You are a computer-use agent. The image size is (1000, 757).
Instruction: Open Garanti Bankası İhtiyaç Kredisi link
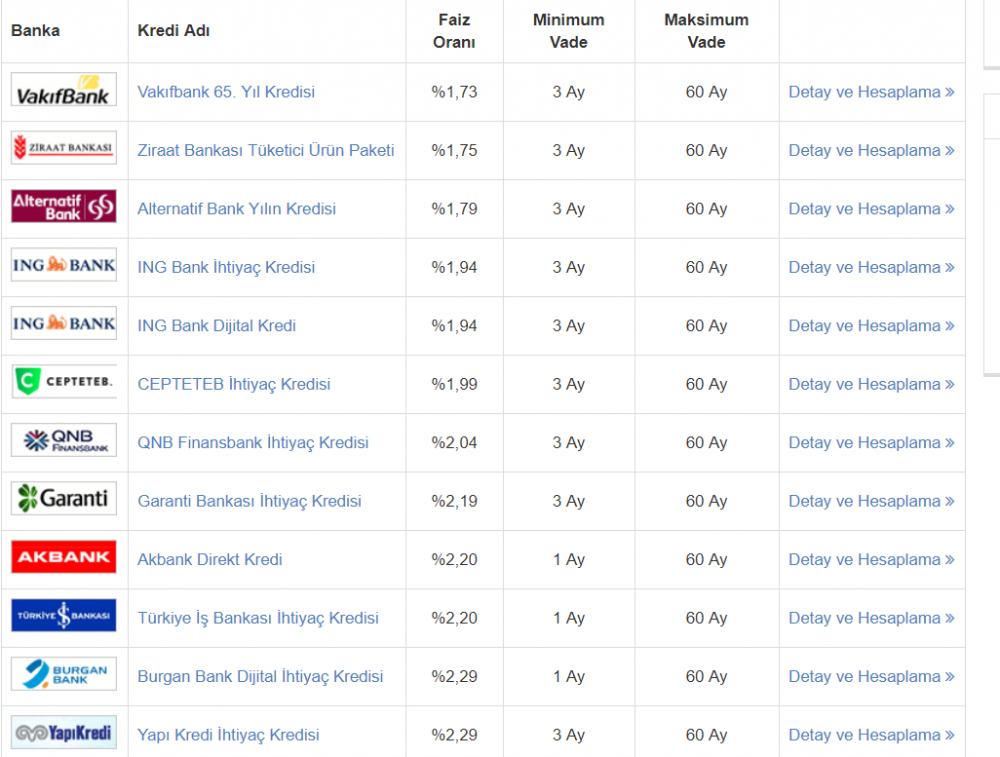click(x=249, y=501)
